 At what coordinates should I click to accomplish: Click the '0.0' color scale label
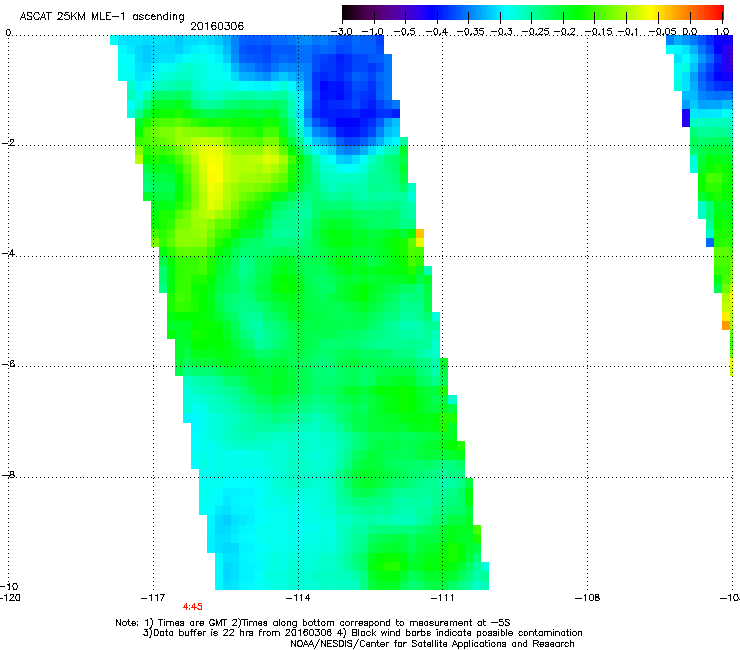click(x=690, y=32)
